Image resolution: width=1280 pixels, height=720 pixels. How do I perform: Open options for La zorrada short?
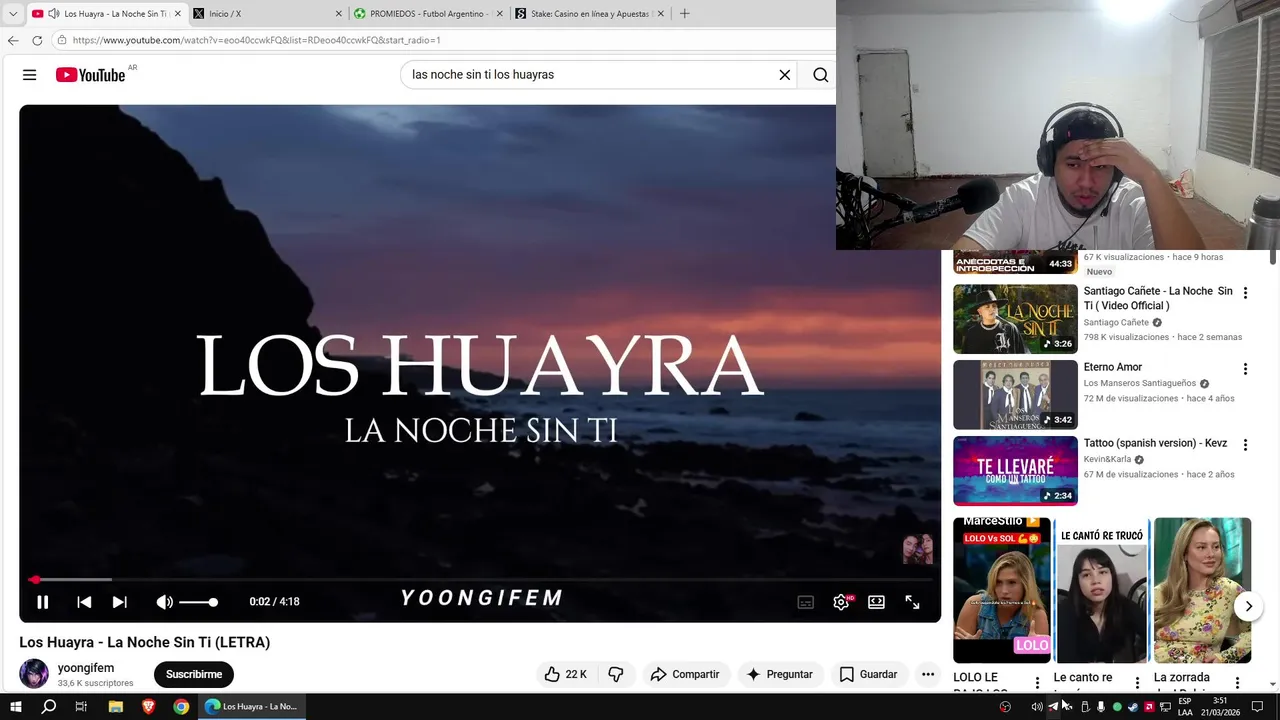1237,683
